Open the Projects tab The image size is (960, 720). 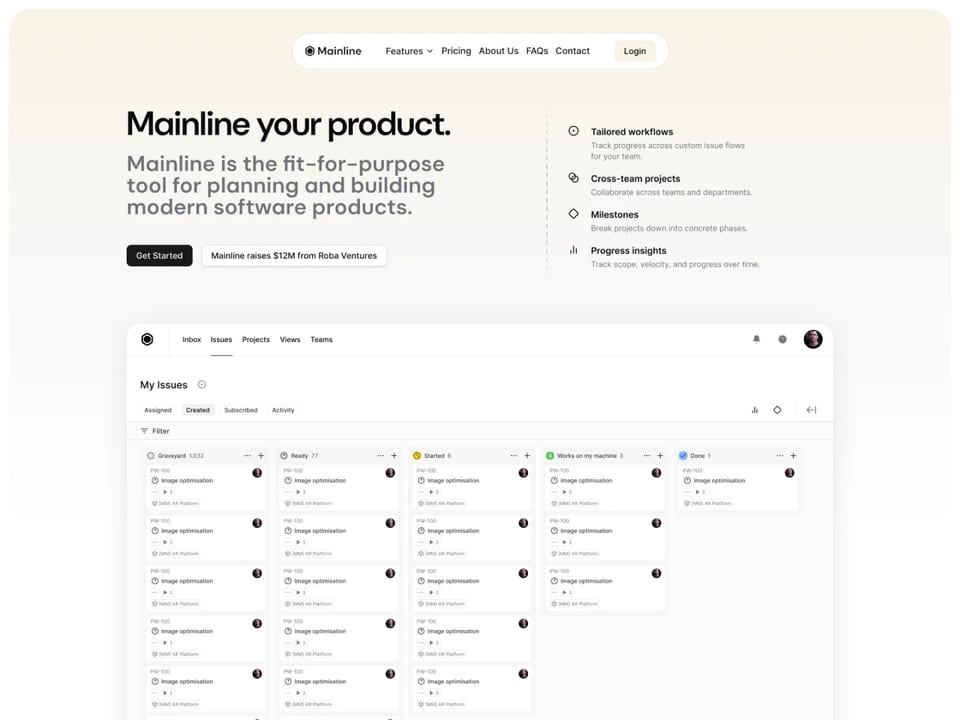pyautogui.click(x=256, y=339)
